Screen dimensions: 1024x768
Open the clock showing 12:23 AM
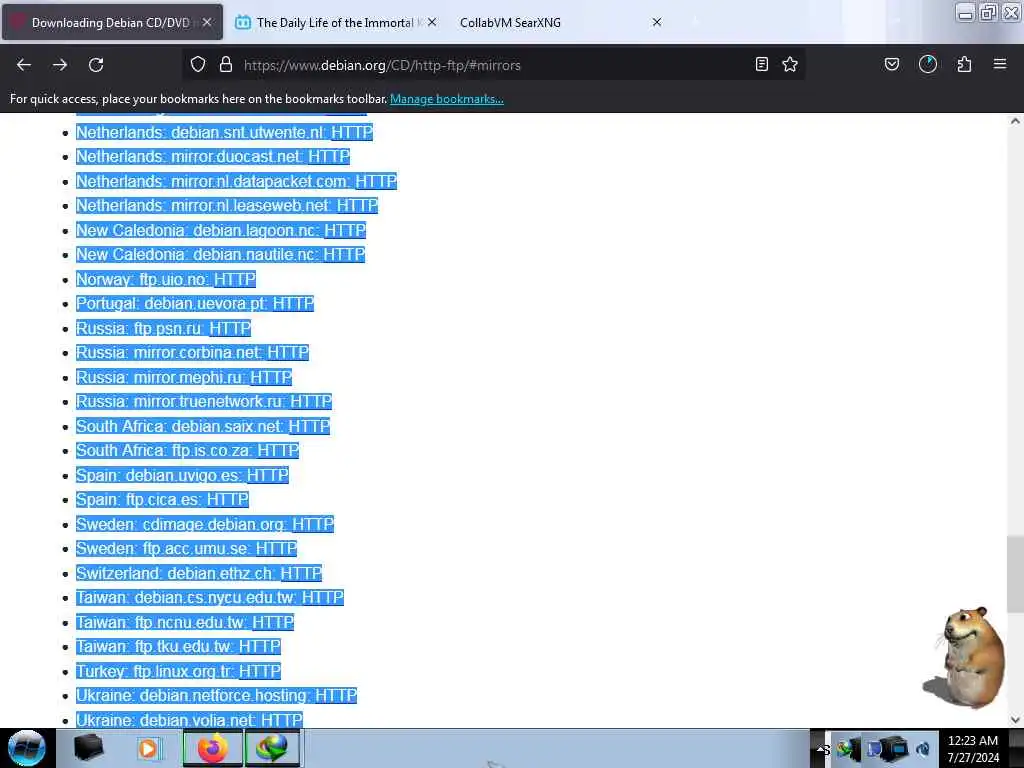[973, 749]
